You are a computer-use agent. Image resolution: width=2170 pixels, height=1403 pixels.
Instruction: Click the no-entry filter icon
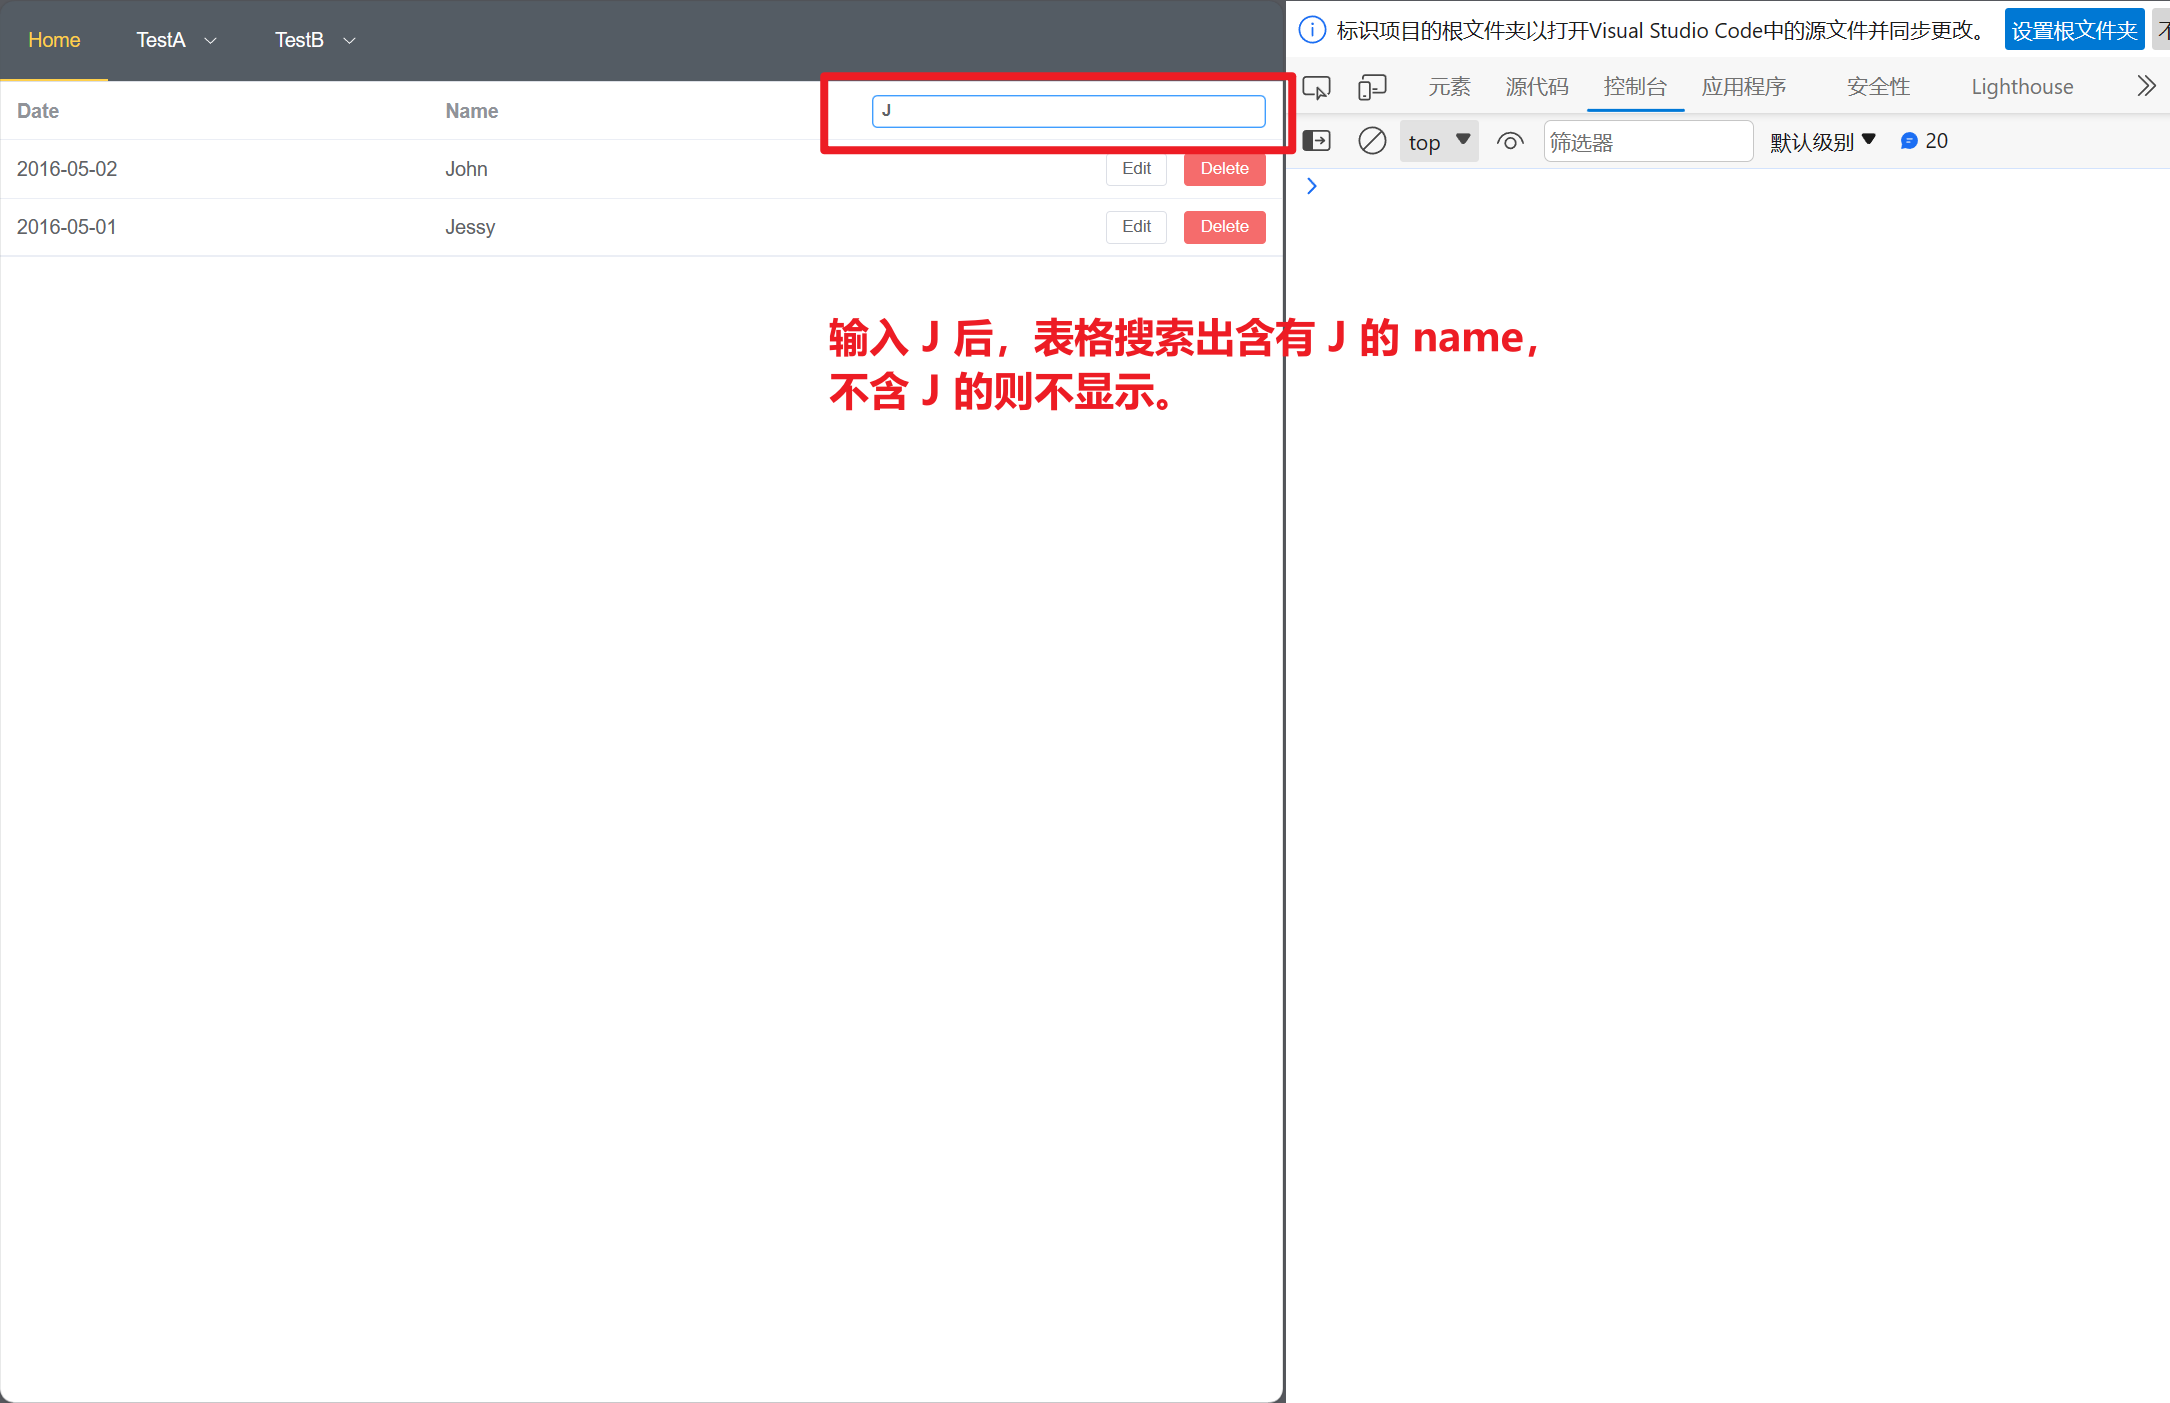pos(1370,142)
